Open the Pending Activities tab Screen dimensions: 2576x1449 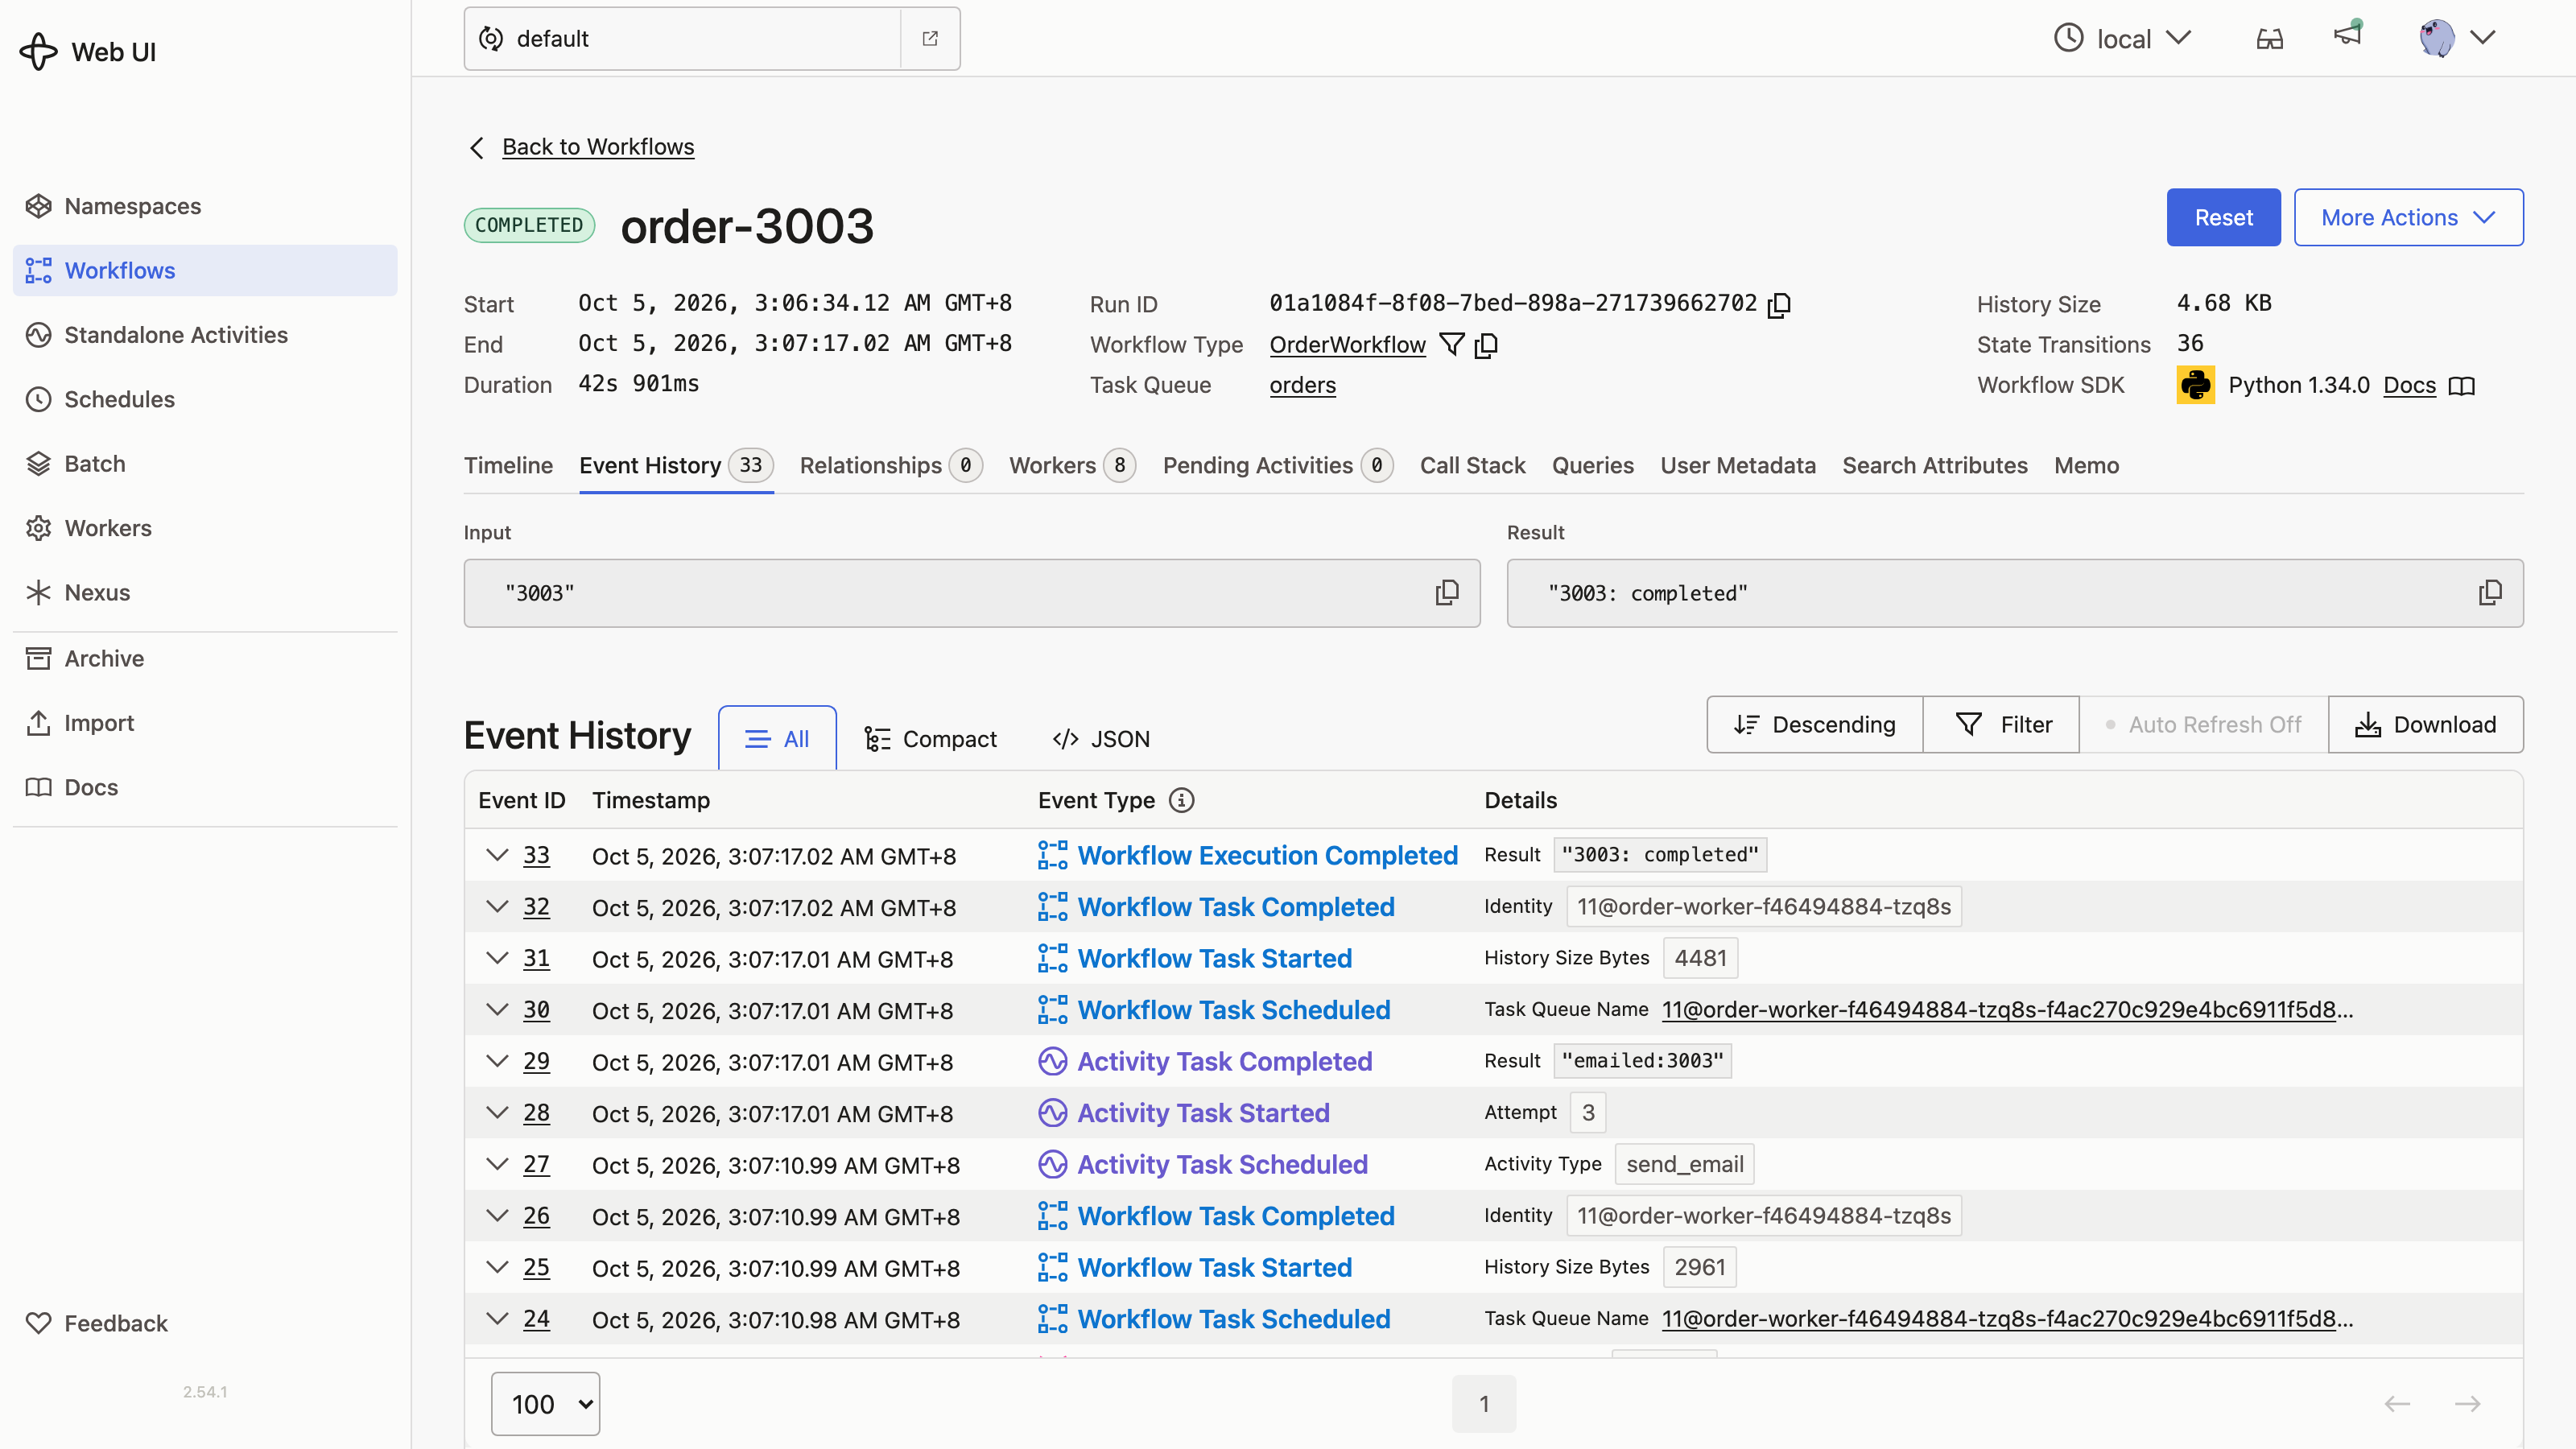pyautogui.click(x=1277, y=465)
